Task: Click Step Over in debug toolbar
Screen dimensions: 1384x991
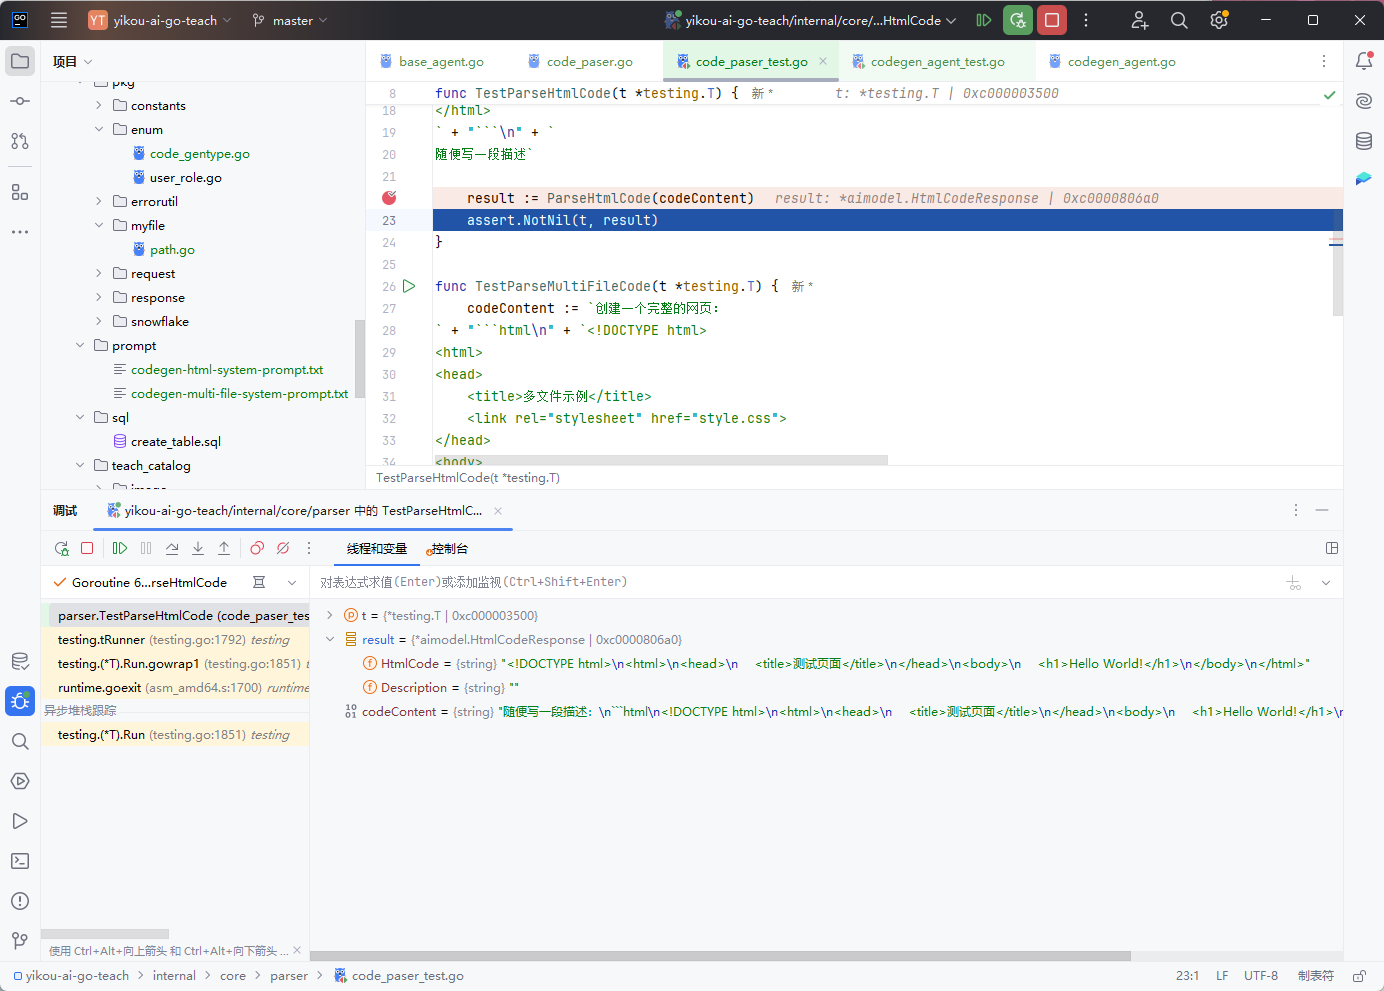Action: click(172, 548)
